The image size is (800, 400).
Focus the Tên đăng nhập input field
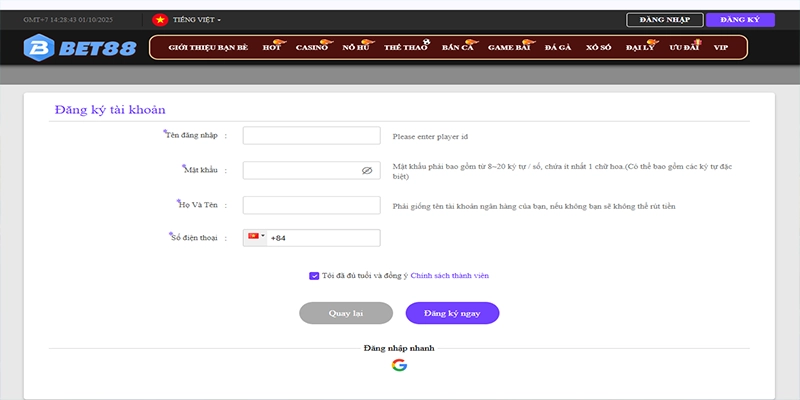point(311,136)
